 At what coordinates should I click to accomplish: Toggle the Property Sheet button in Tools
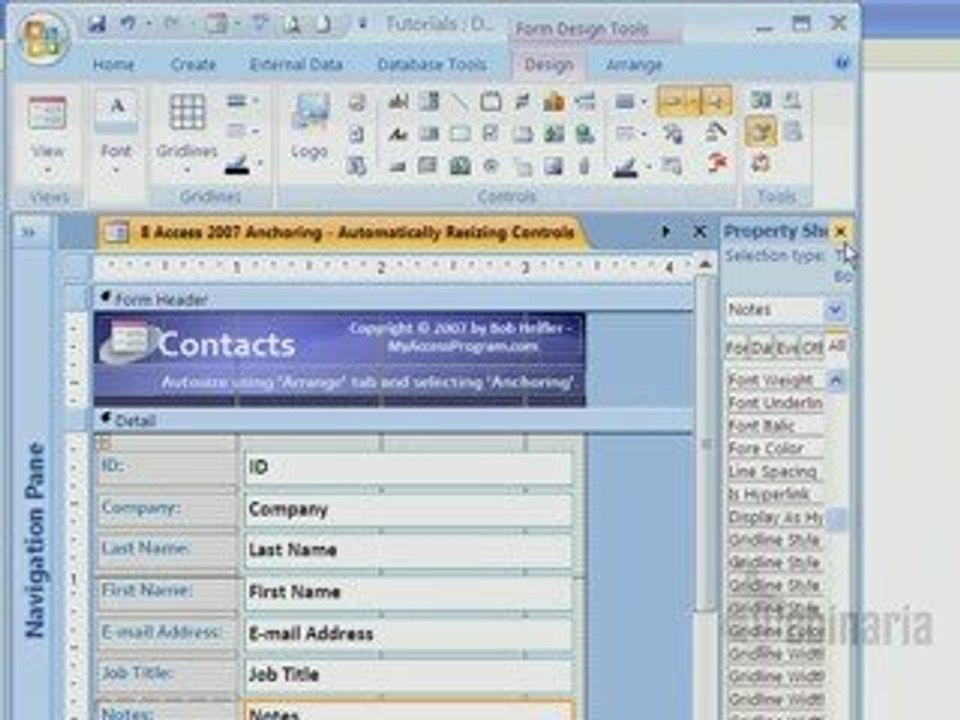761,132
